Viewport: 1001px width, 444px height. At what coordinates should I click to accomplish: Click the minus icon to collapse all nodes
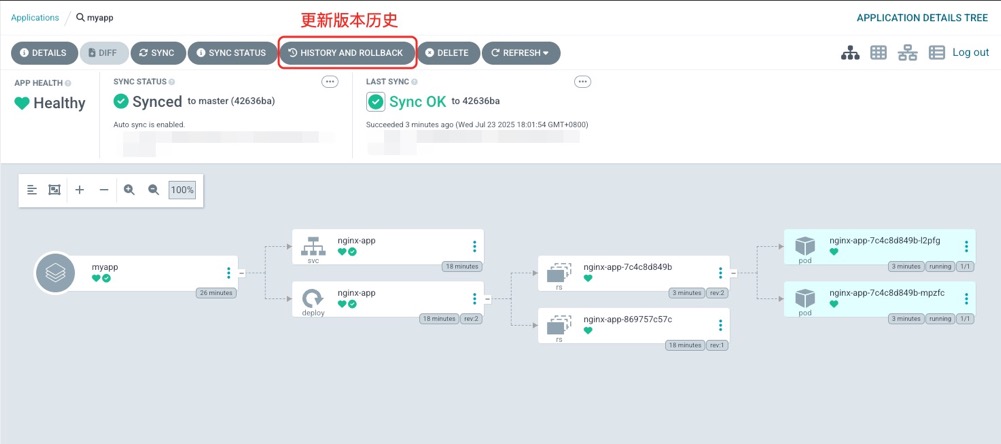click(104, 190)
